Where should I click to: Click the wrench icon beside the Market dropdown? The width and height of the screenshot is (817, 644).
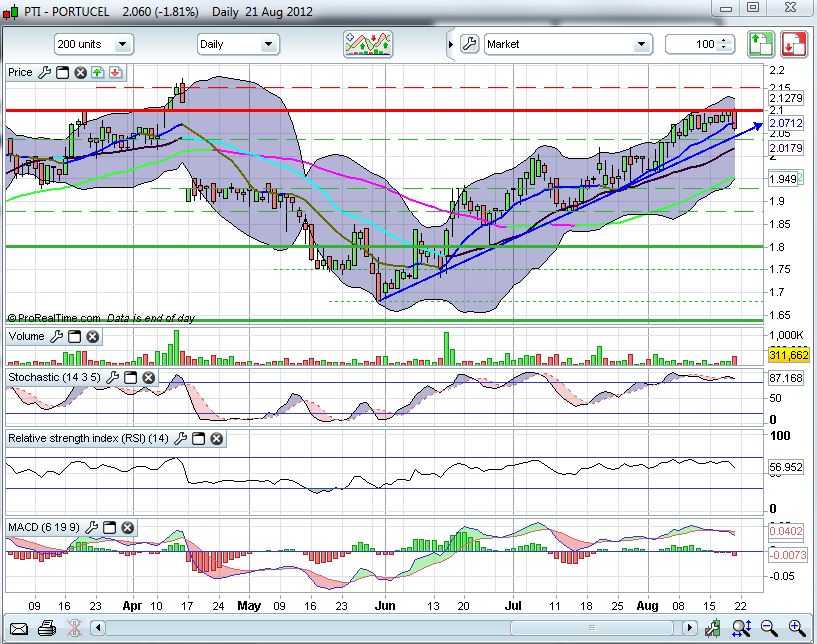point(469,44)
